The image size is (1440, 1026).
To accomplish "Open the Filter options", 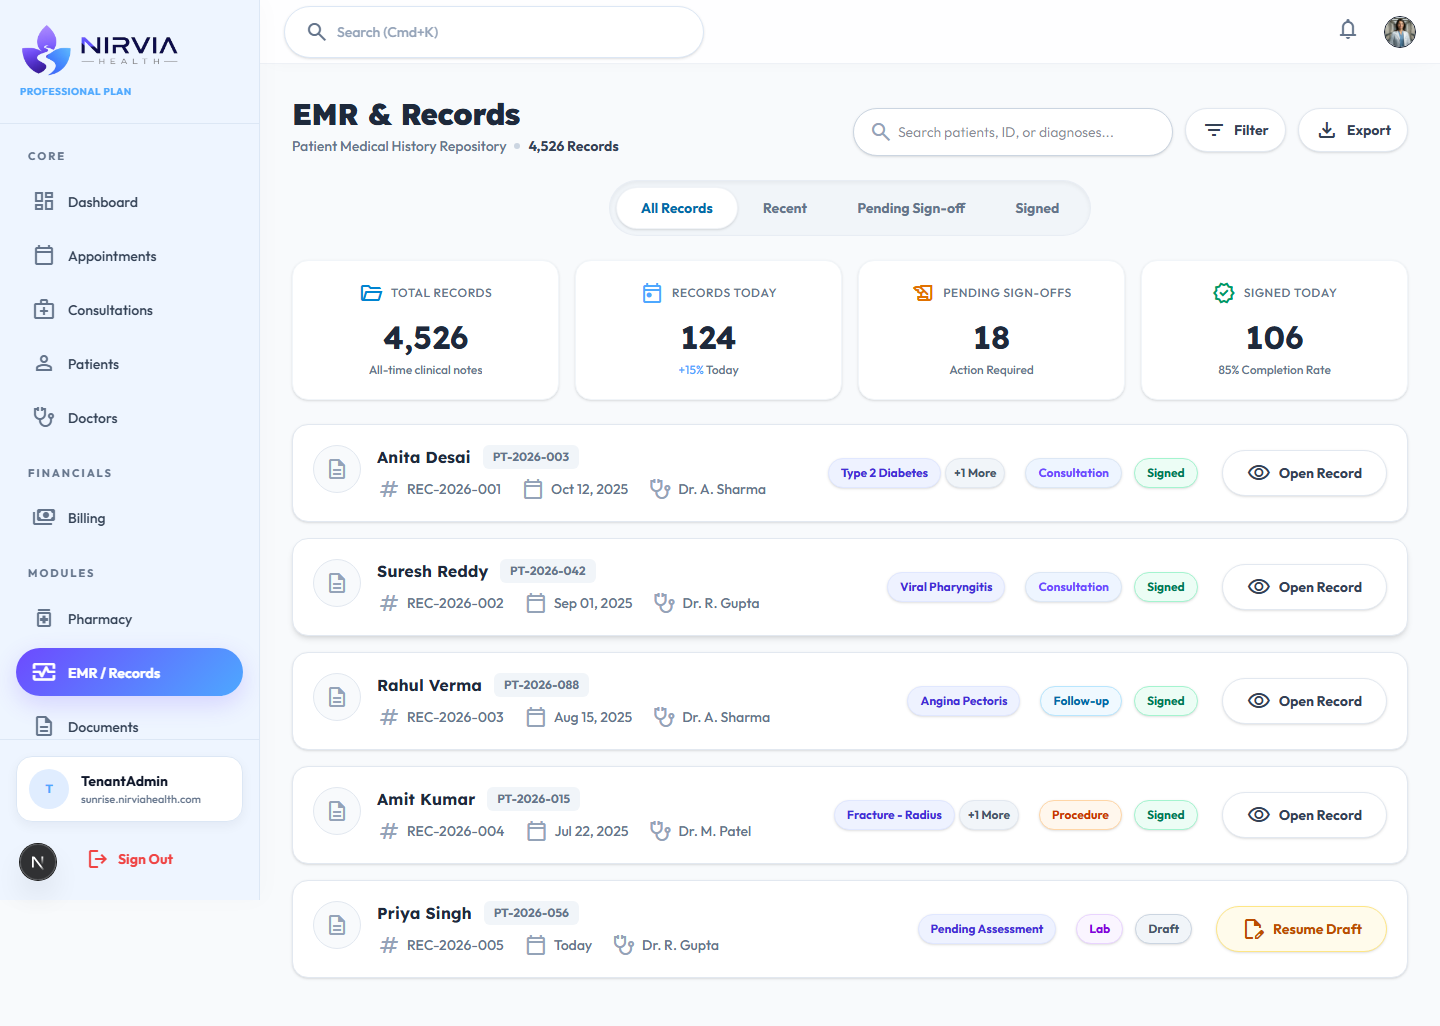I will (x=1235, y=130).
